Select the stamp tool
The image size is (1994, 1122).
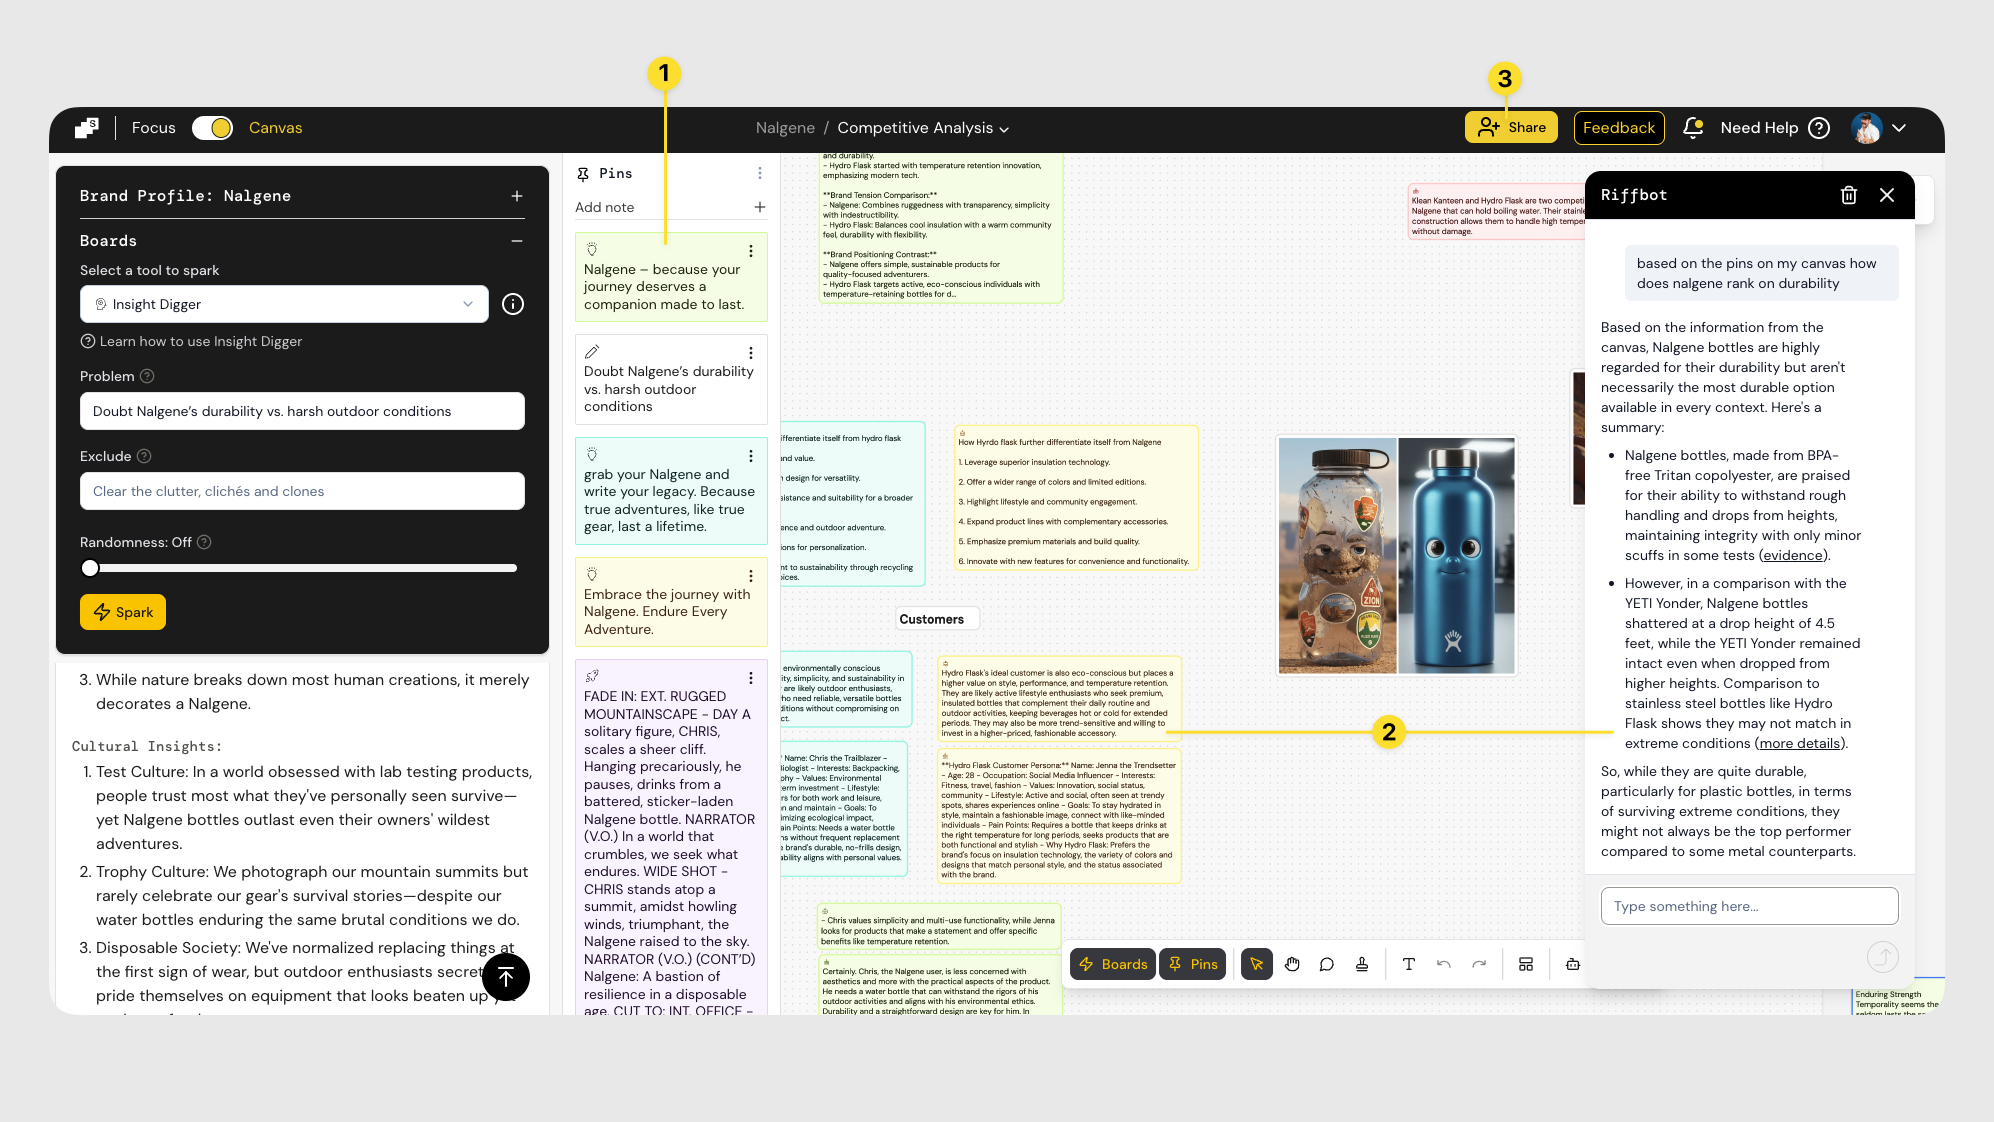(1362, 964)
